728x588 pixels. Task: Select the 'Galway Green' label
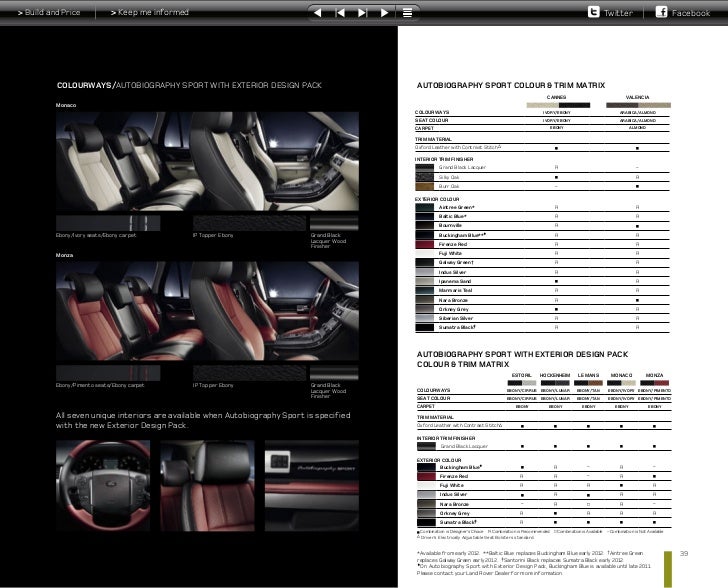[456, 263]
